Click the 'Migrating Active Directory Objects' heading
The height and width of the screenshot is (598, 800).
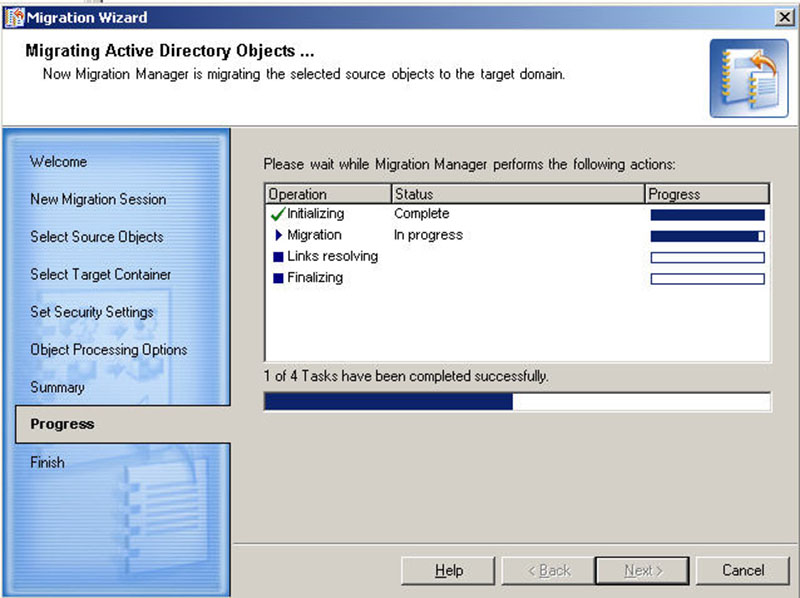pyautogui.click(x=170, y=51)
